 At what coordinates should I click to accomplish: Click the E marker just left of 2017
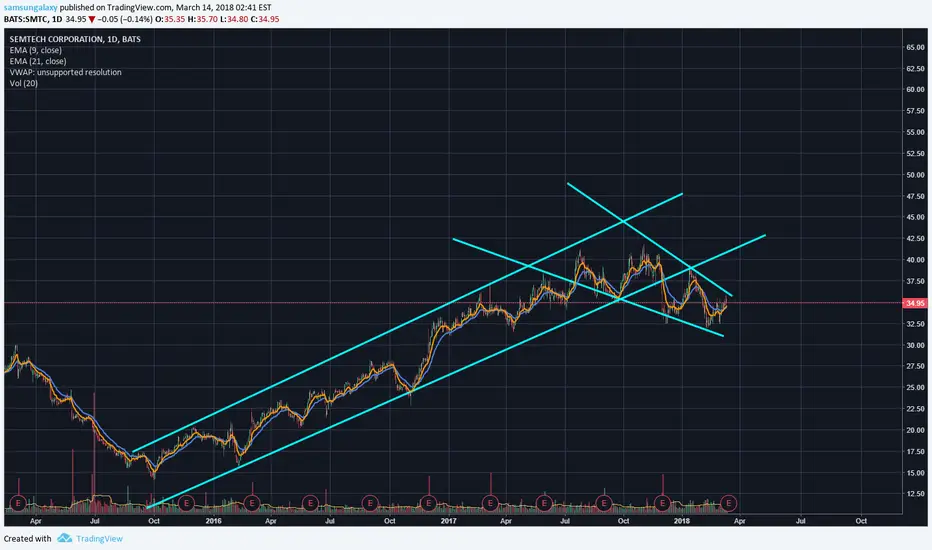point(429,504)
